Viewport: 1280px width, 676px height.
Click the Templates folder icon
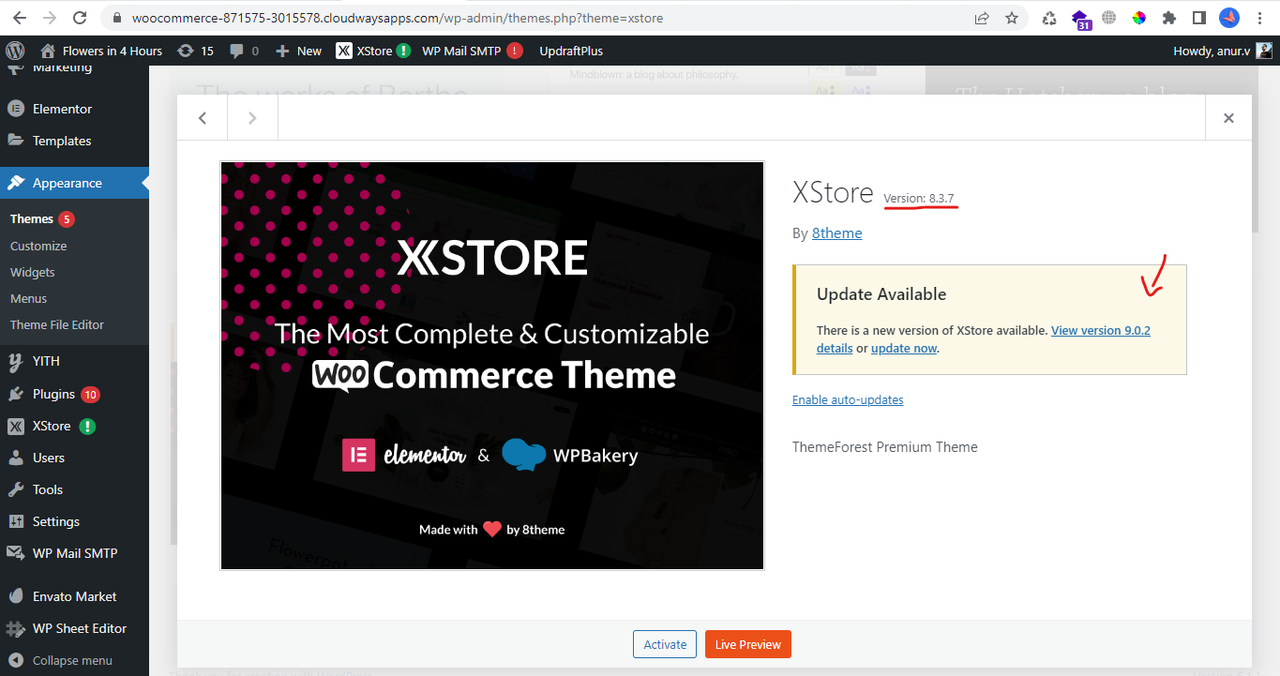tap(16, 141)
